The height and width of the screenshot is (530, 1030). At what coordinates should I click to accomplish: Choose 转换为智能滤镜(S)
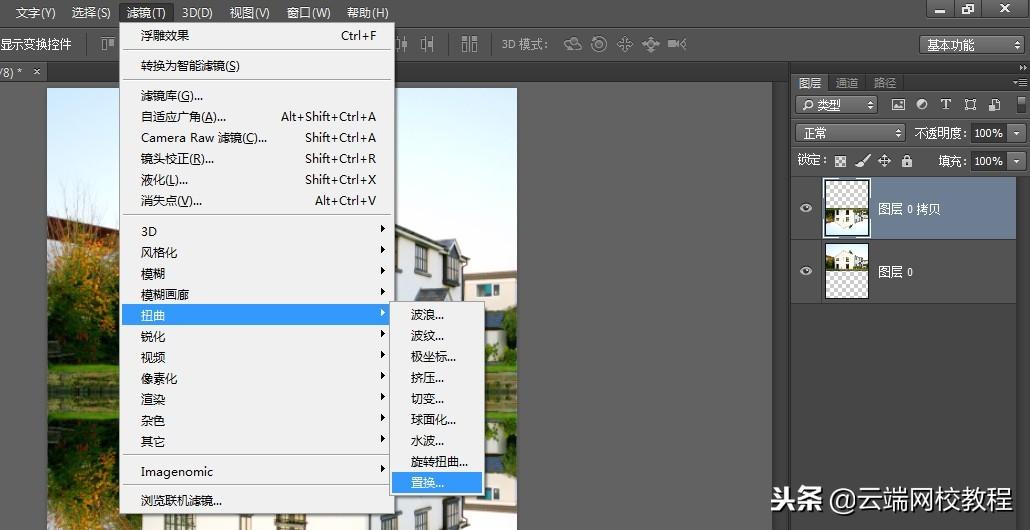click(257, 66)
